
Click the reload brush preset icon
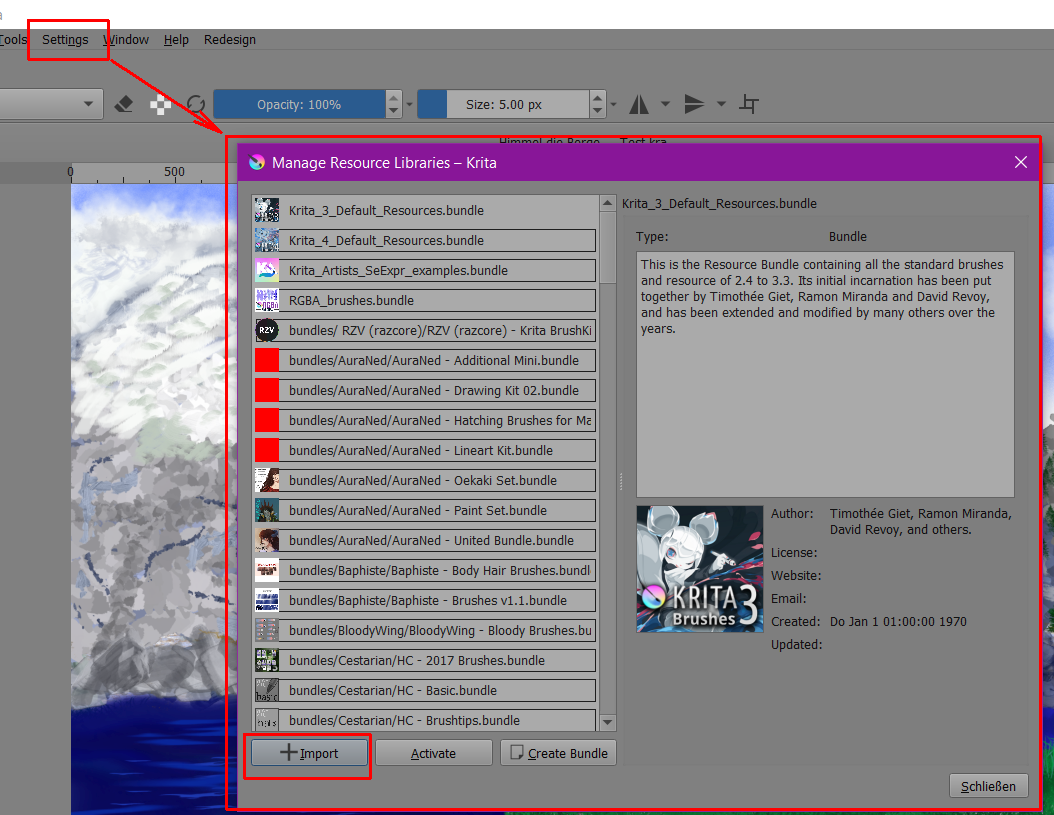[x=196, y=104]
